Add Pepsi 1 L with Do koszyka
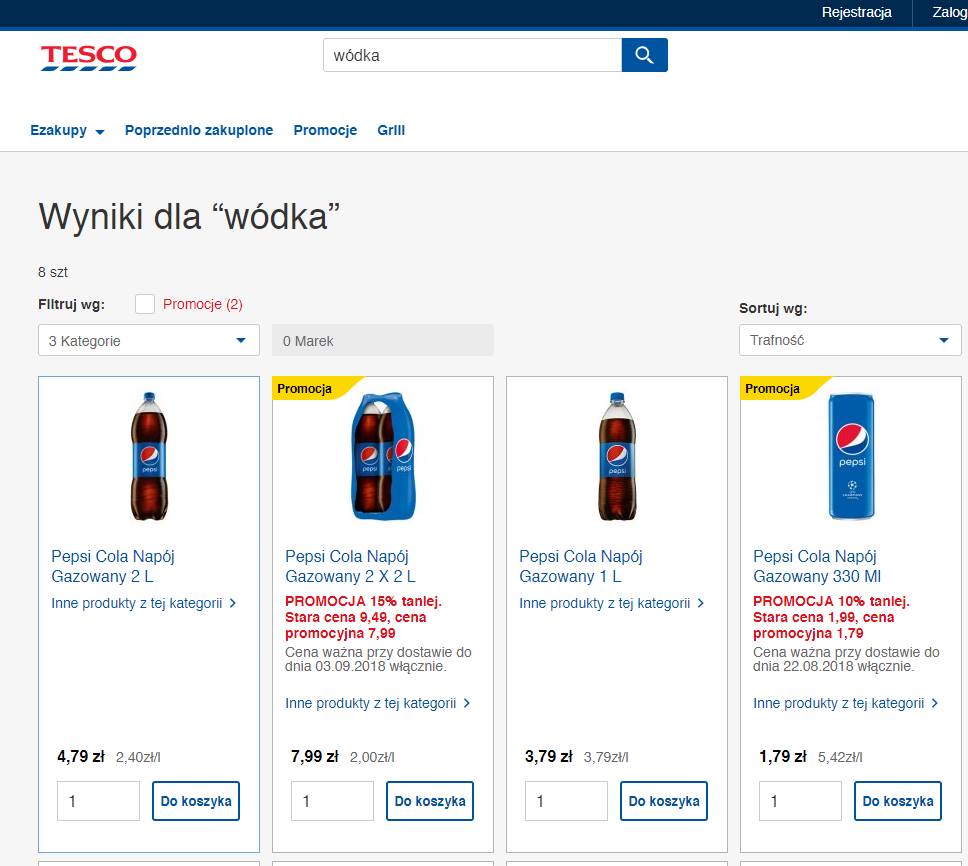This screenshot has height=866, width=968. [664, 801]
